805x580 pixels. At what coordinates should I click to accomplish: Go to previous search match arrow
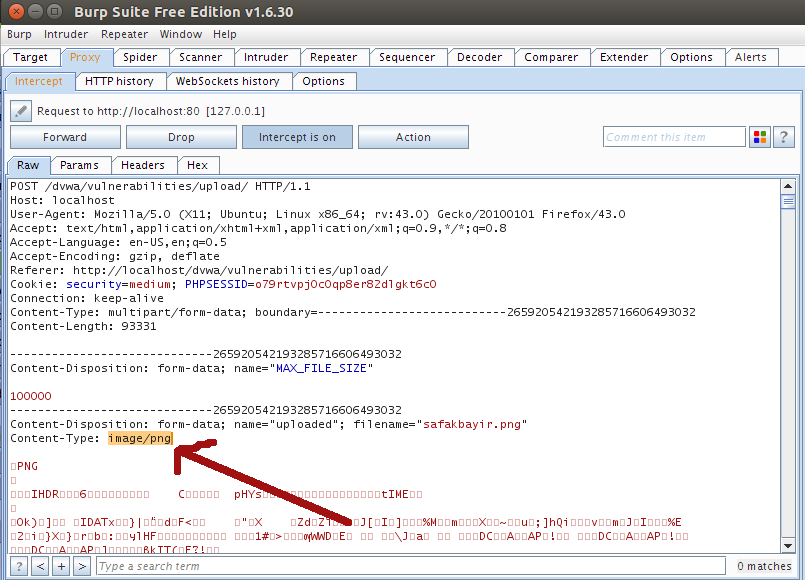click(x=41, y=566)
